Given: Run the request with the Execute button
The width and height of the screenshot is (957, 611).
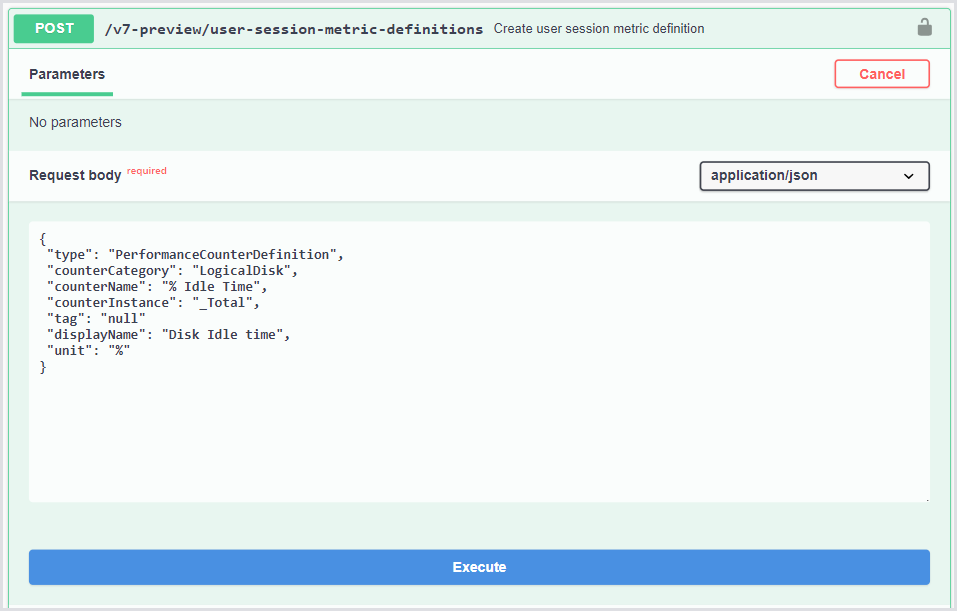Looking at the screenshot, I should point(479,567).
